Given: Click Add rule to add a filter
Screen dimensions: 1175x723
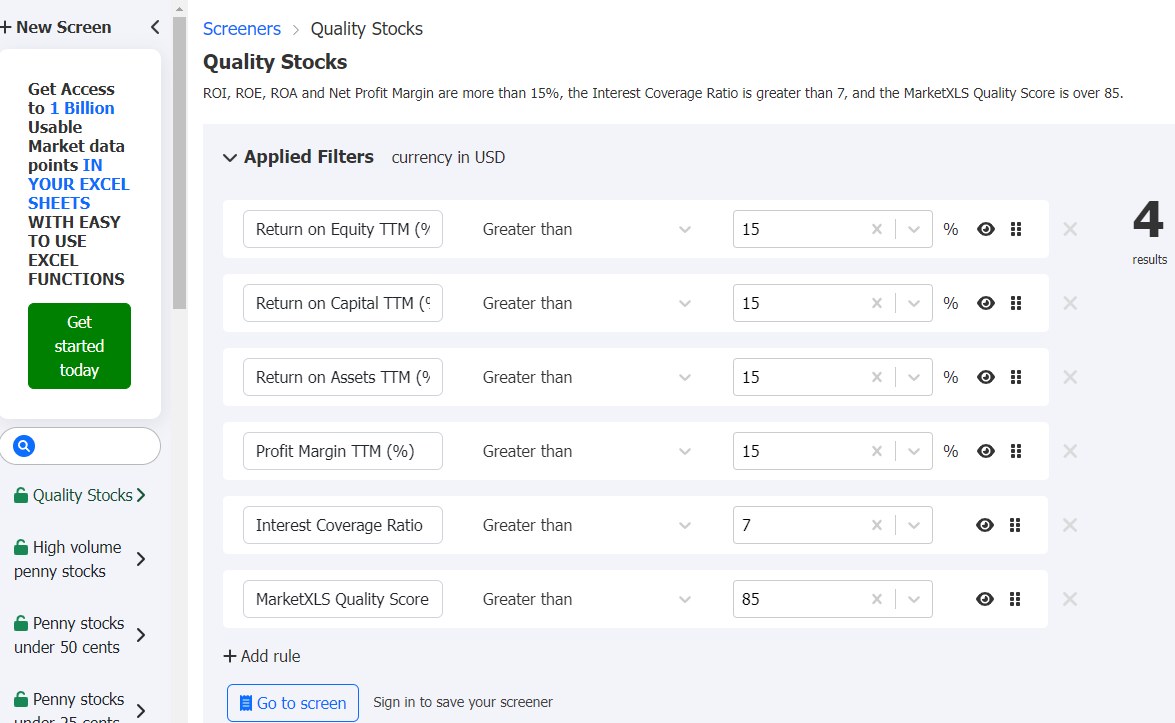Looking at the screenshot, I should click(262, 656).
